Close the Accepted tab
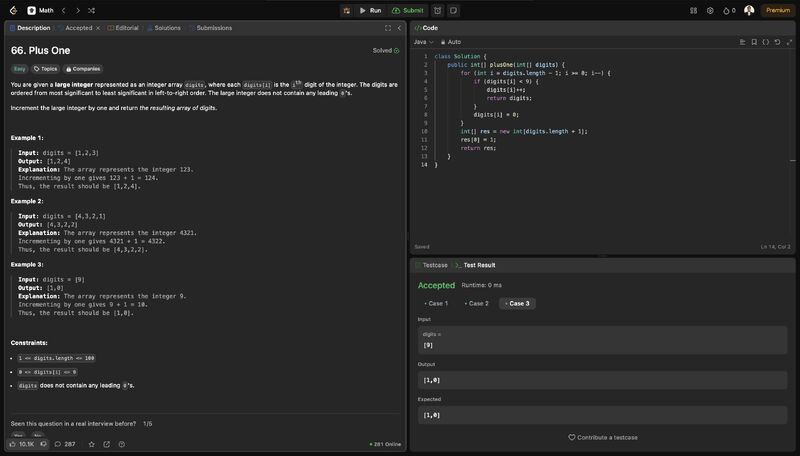Screen dimensions: 800x456 click(98, 28)
